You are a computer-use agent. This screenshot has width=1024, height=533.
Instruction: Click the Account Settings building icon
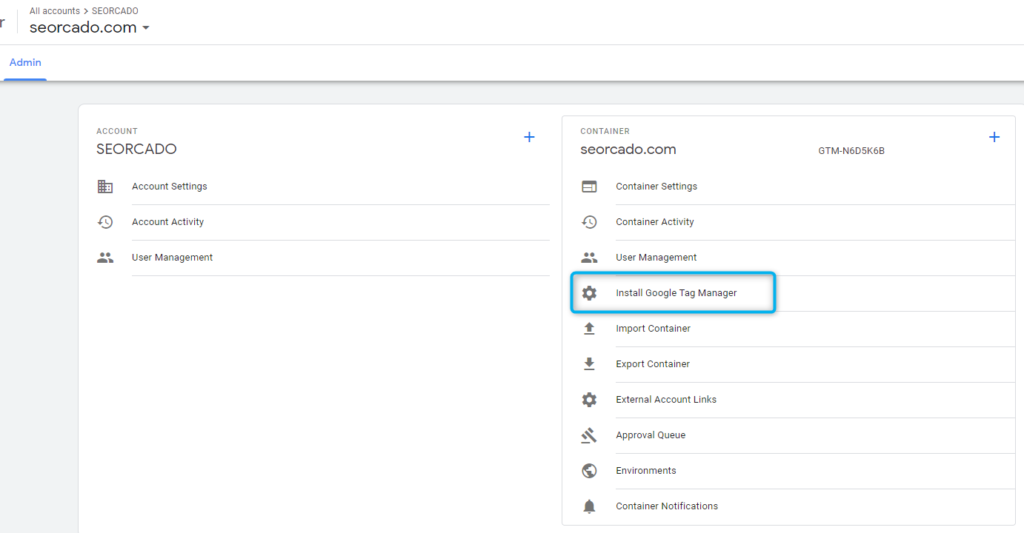[x=105, y=187]
